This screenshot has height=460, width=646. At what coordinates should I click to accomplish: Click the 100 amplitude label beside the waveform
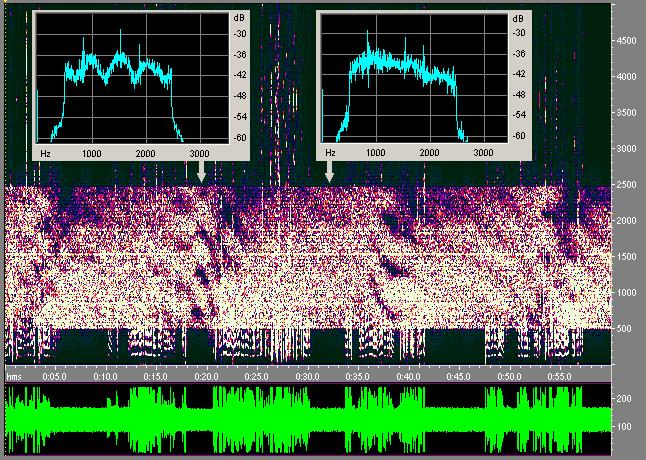click(625, 427)
